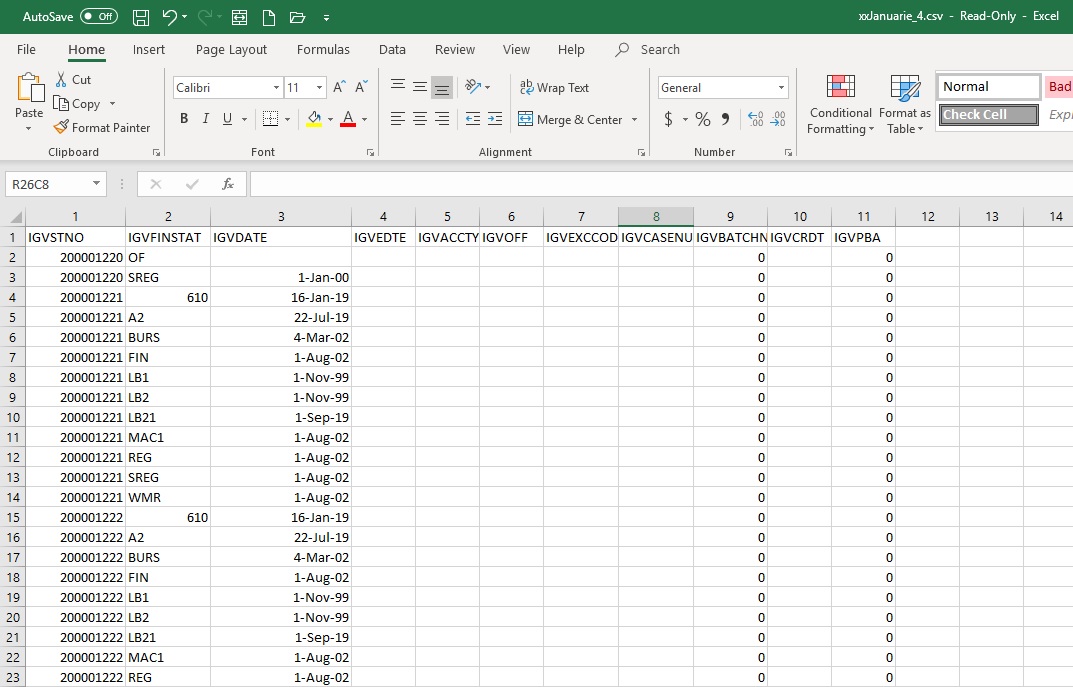Click the Merge & Center button

coord(578,120)
